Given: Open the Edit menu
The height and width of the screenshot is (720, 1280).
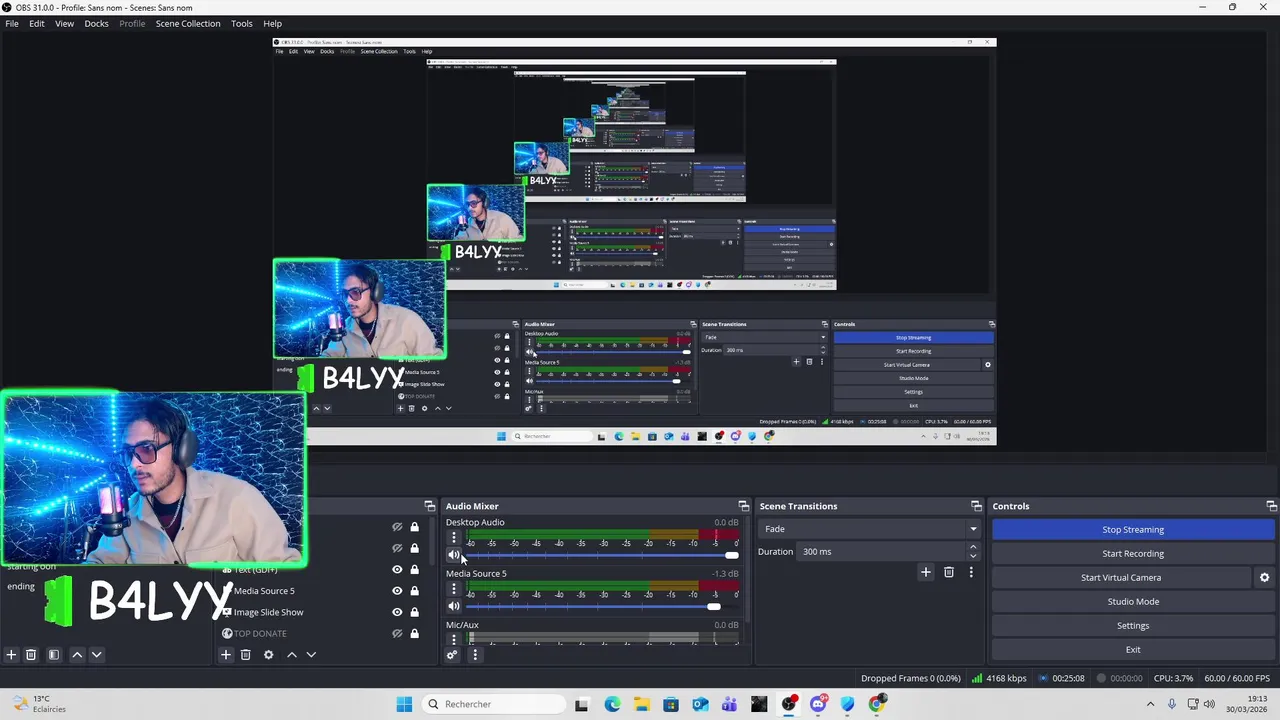Looking at the screenshot, I should 37,23.
